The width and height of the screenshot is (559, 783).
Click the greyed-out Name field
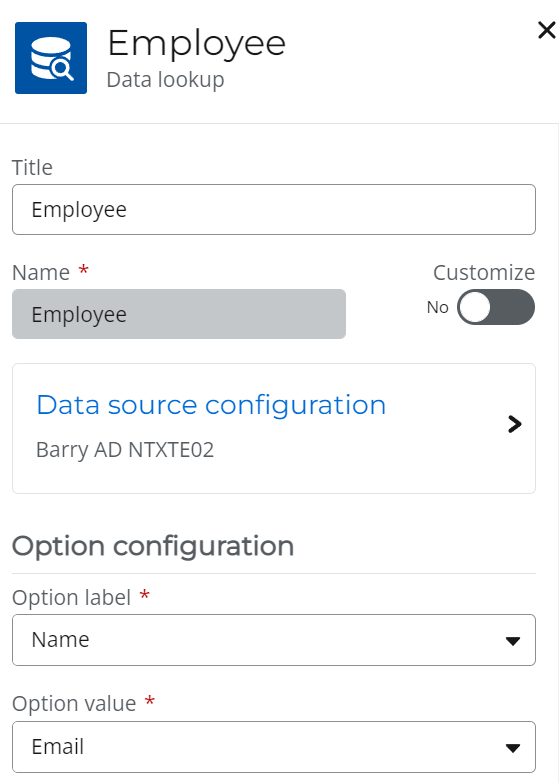179,314
